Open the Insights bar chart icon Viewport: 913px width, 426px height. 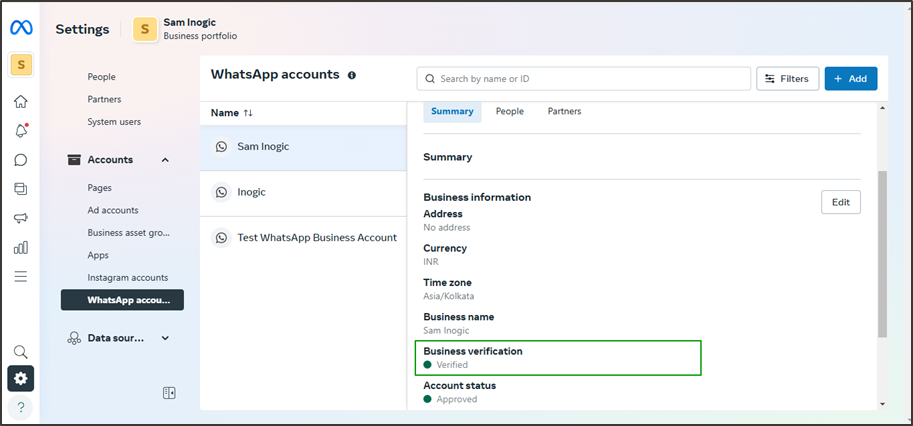click(x=21, y=247)
